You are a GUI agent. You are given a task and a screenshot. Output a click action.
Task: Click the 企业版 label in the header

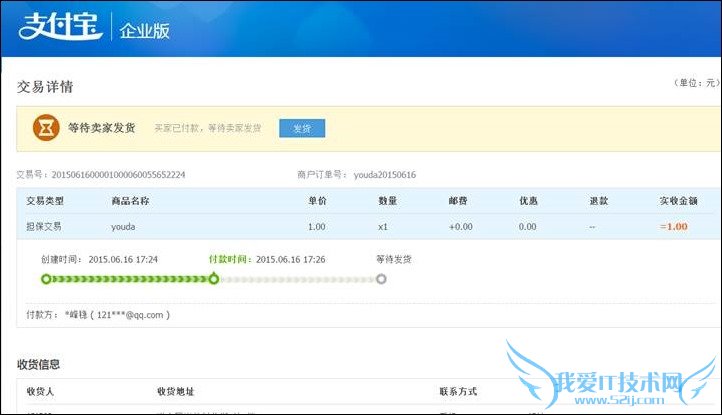point(145,31)
